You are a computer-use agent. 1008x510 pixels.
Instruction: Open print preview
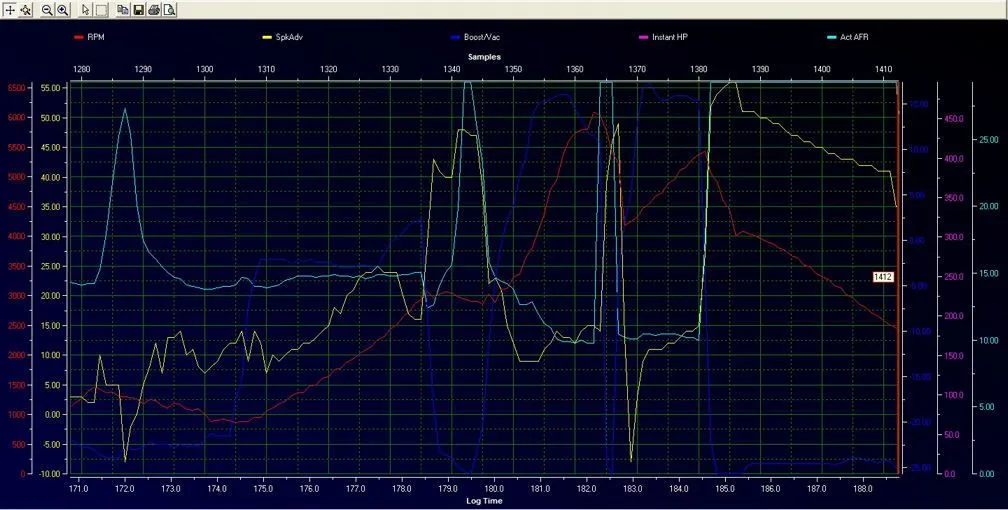[x=170, y=10]
